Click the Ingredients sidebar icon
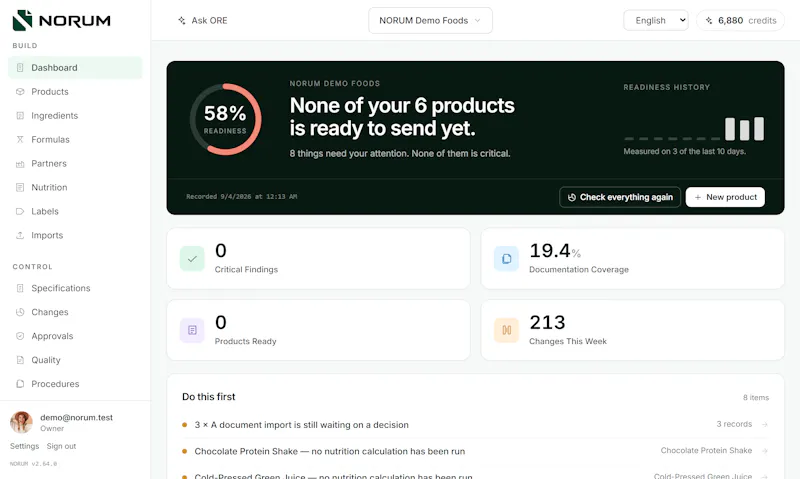Screen dimensions: 800x479 click(20, 115)
